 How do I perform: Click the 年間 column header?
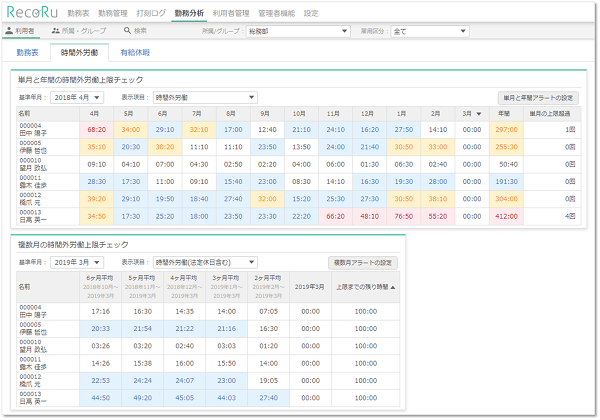[x=504, y=114]
